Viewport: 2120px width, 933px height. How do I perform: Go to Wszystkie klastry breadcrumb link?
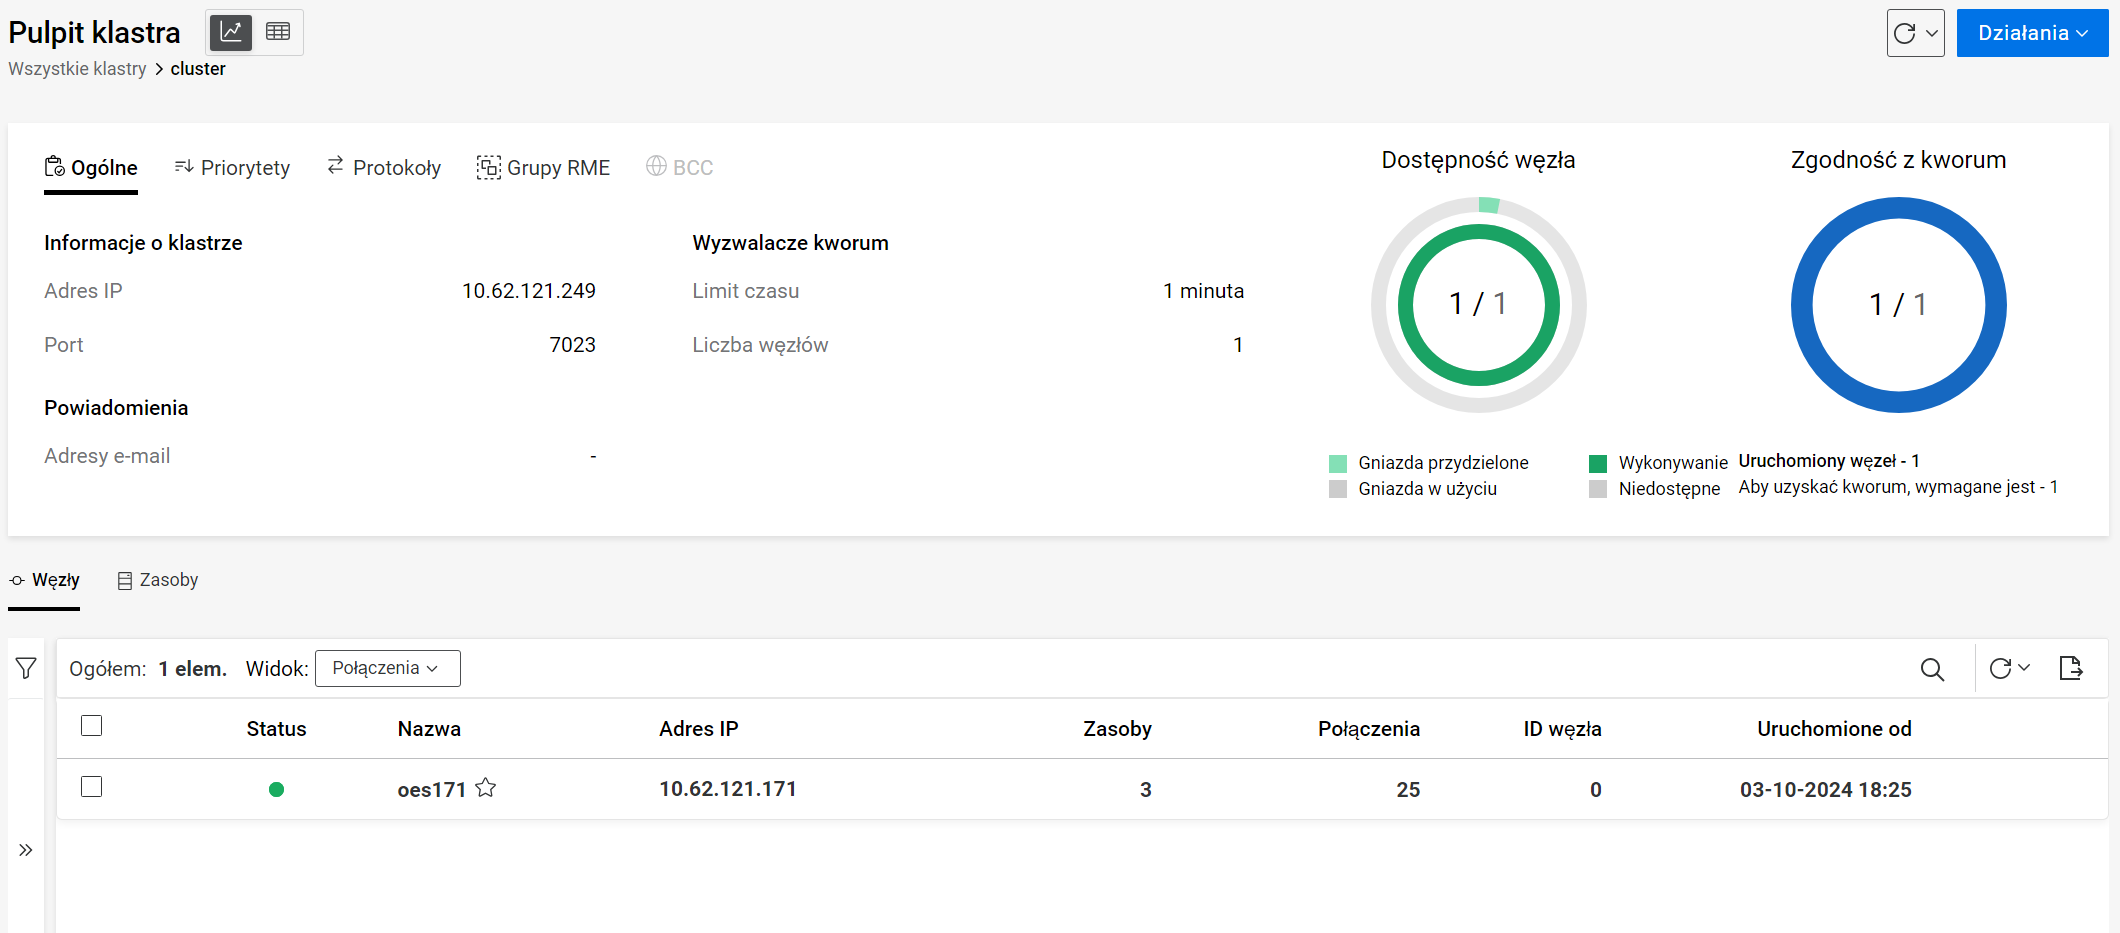77,69
